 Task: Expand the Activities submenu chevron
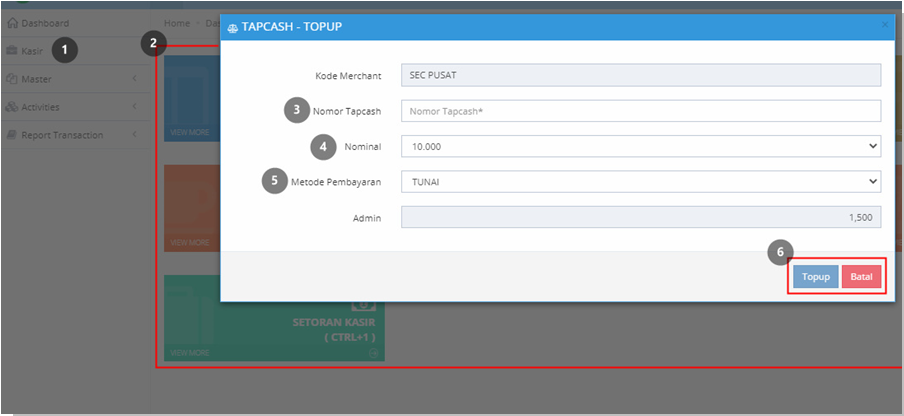(134, 107)
